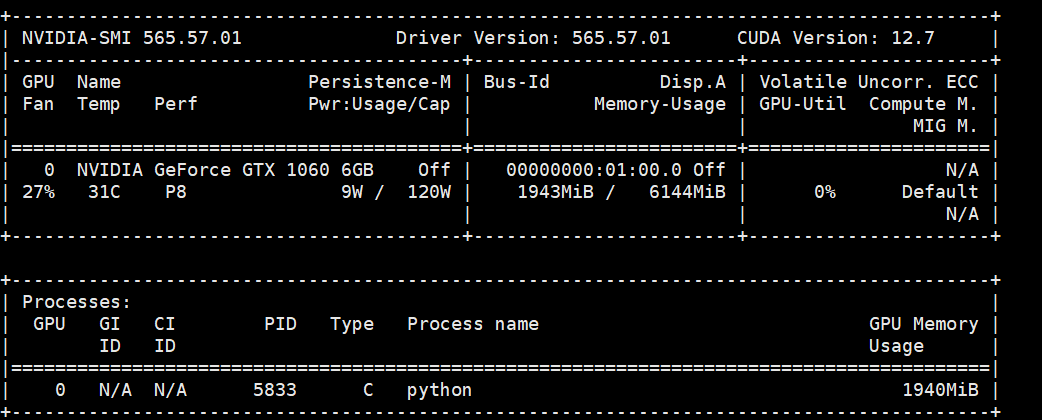Click the Driver Version 565.57.01 text
Image resolution: width=1042 pixels, height=420 pixels.
click(x=533, y=39)
